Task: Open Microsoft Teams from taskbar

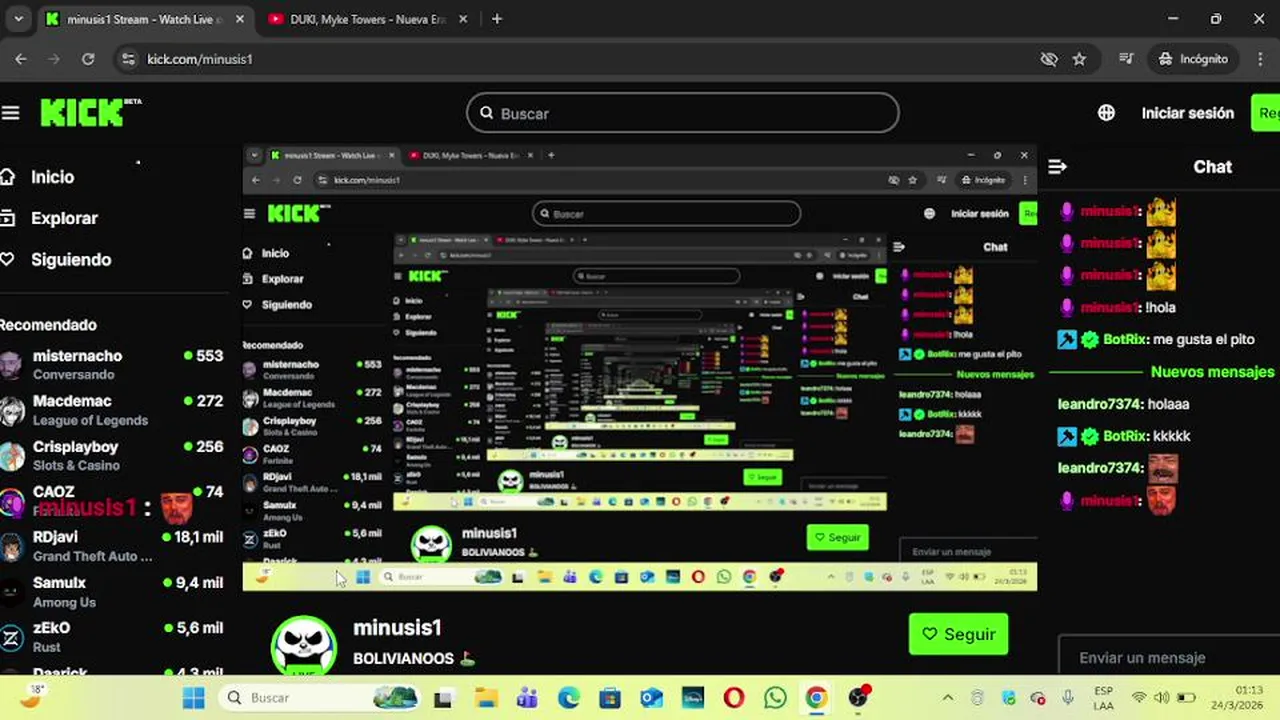Action: point(527,698)
